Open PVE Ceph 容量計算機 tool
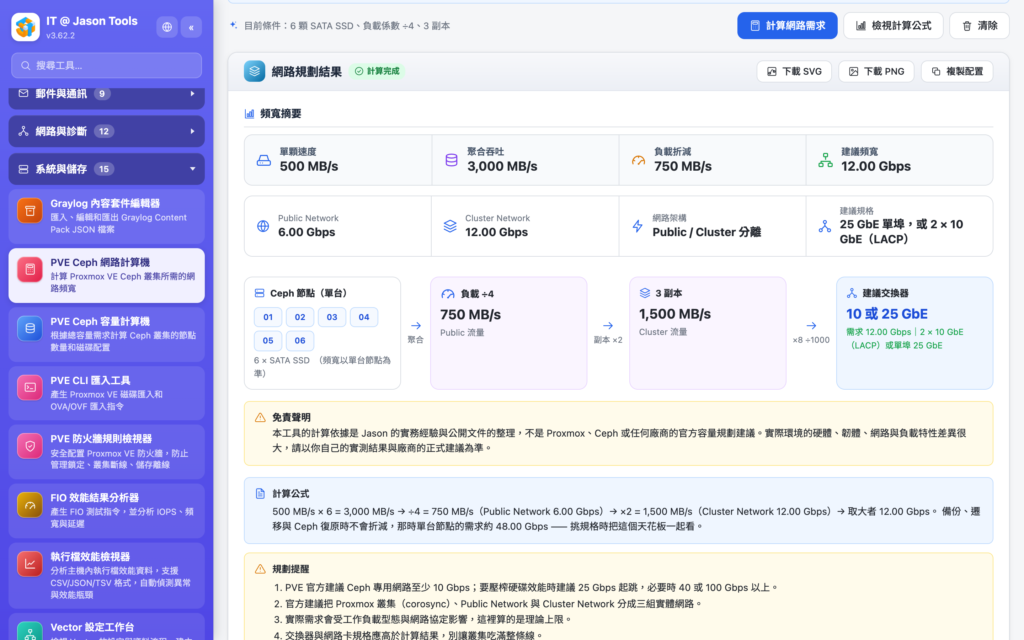1024x640 pixels. (x=106, y=334)
